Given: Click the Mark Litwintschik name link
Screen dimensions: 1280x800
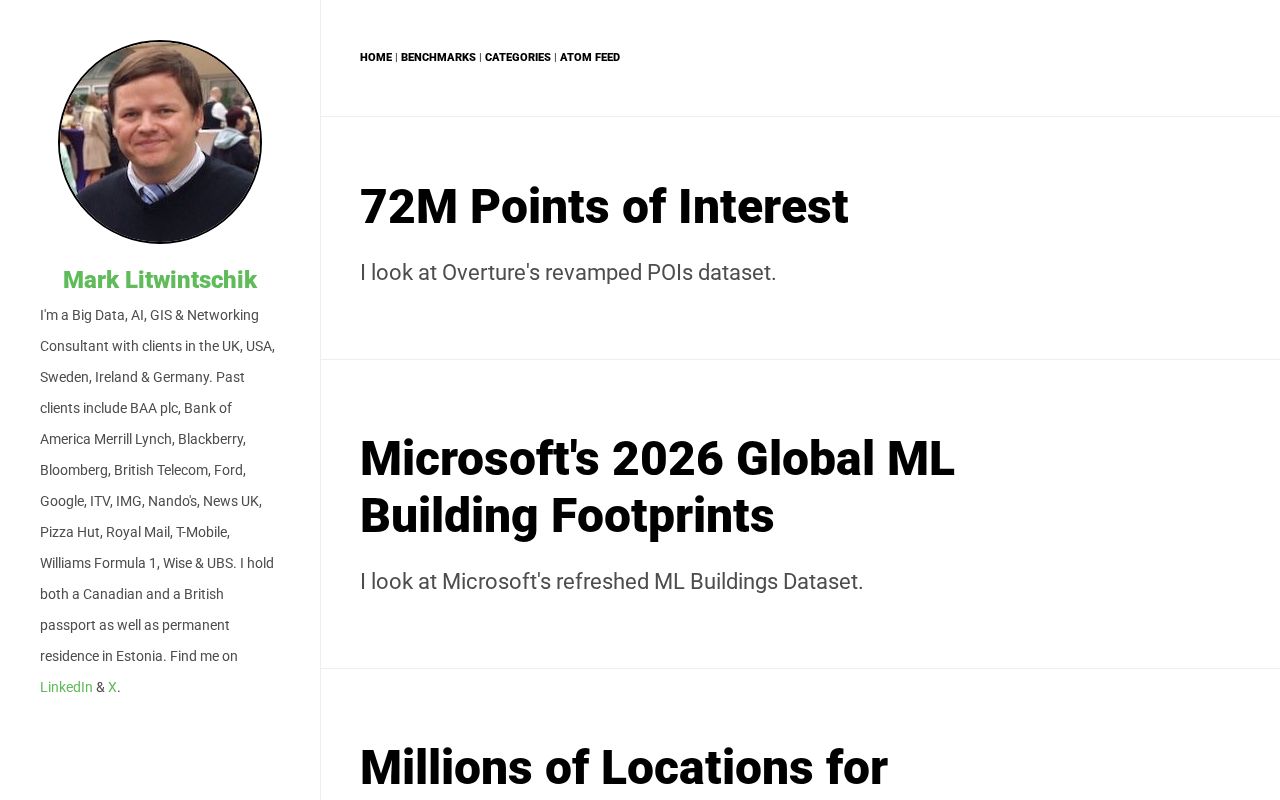Looking at the screenshot, I should [159, 280].
